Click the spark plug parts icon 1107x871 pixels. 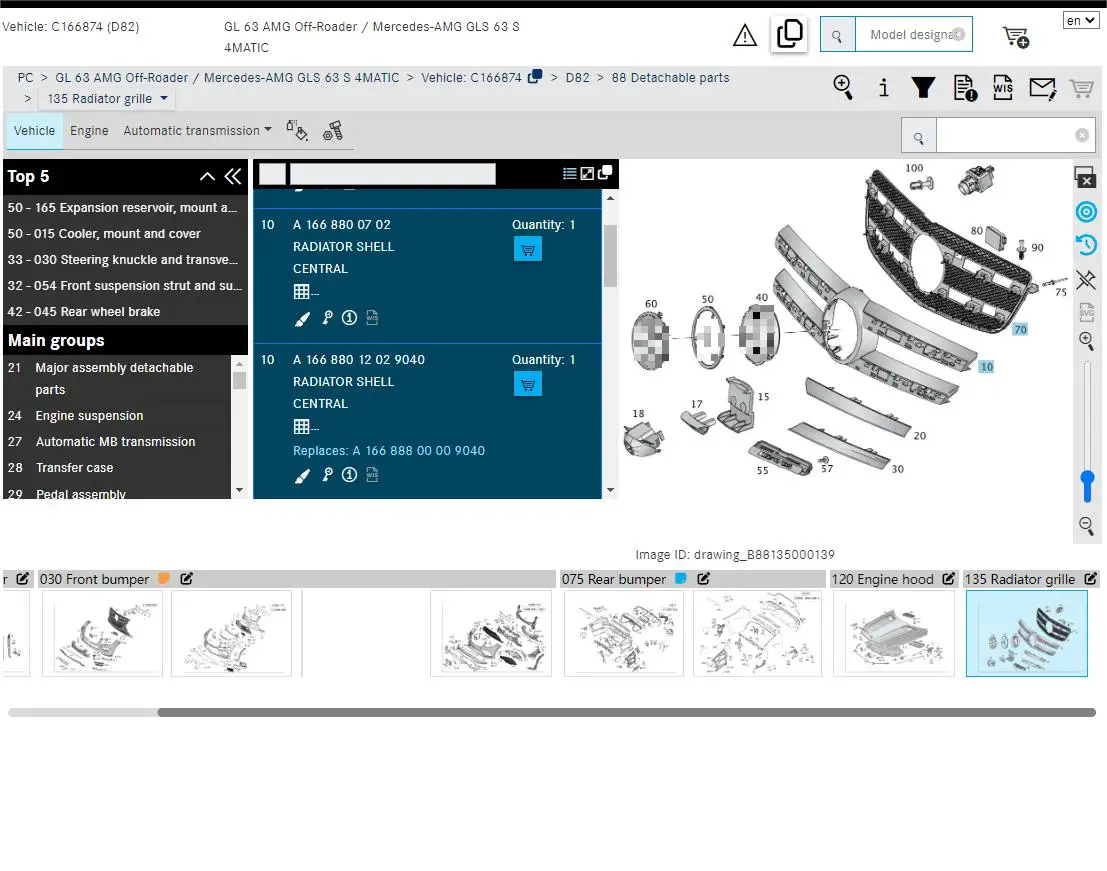point(333,131)
